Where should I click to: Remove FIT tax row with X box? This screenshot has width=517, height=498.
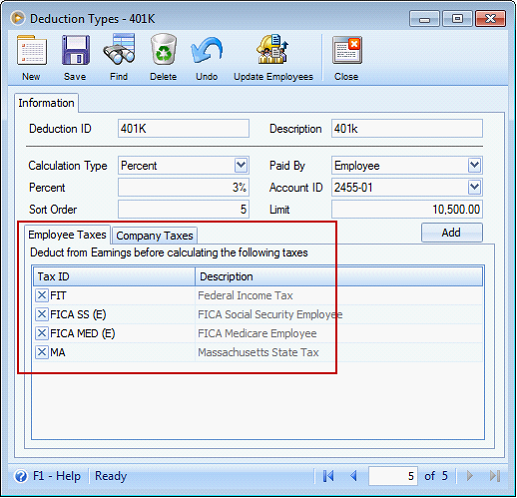click(42, 295)
